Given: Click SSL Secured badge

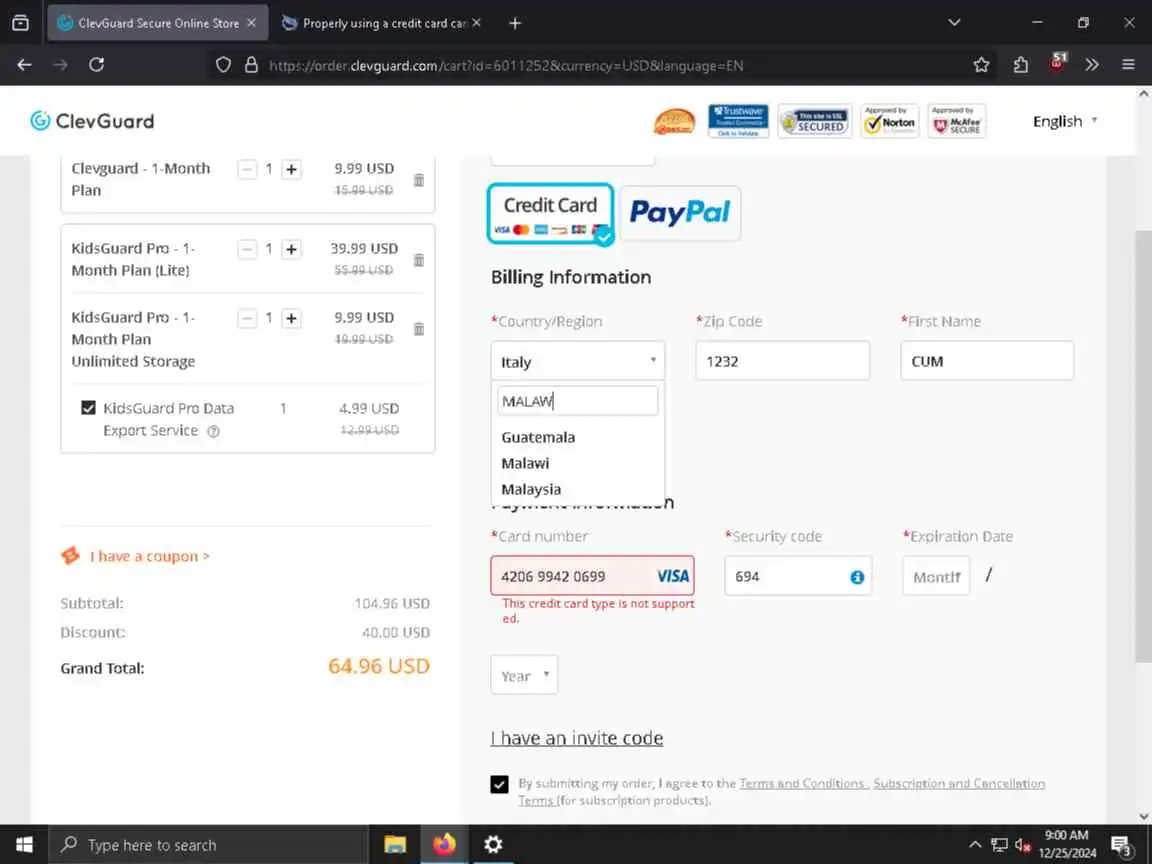Looking at the screenshot, I should pyautogui.click(x=815, y=122).
